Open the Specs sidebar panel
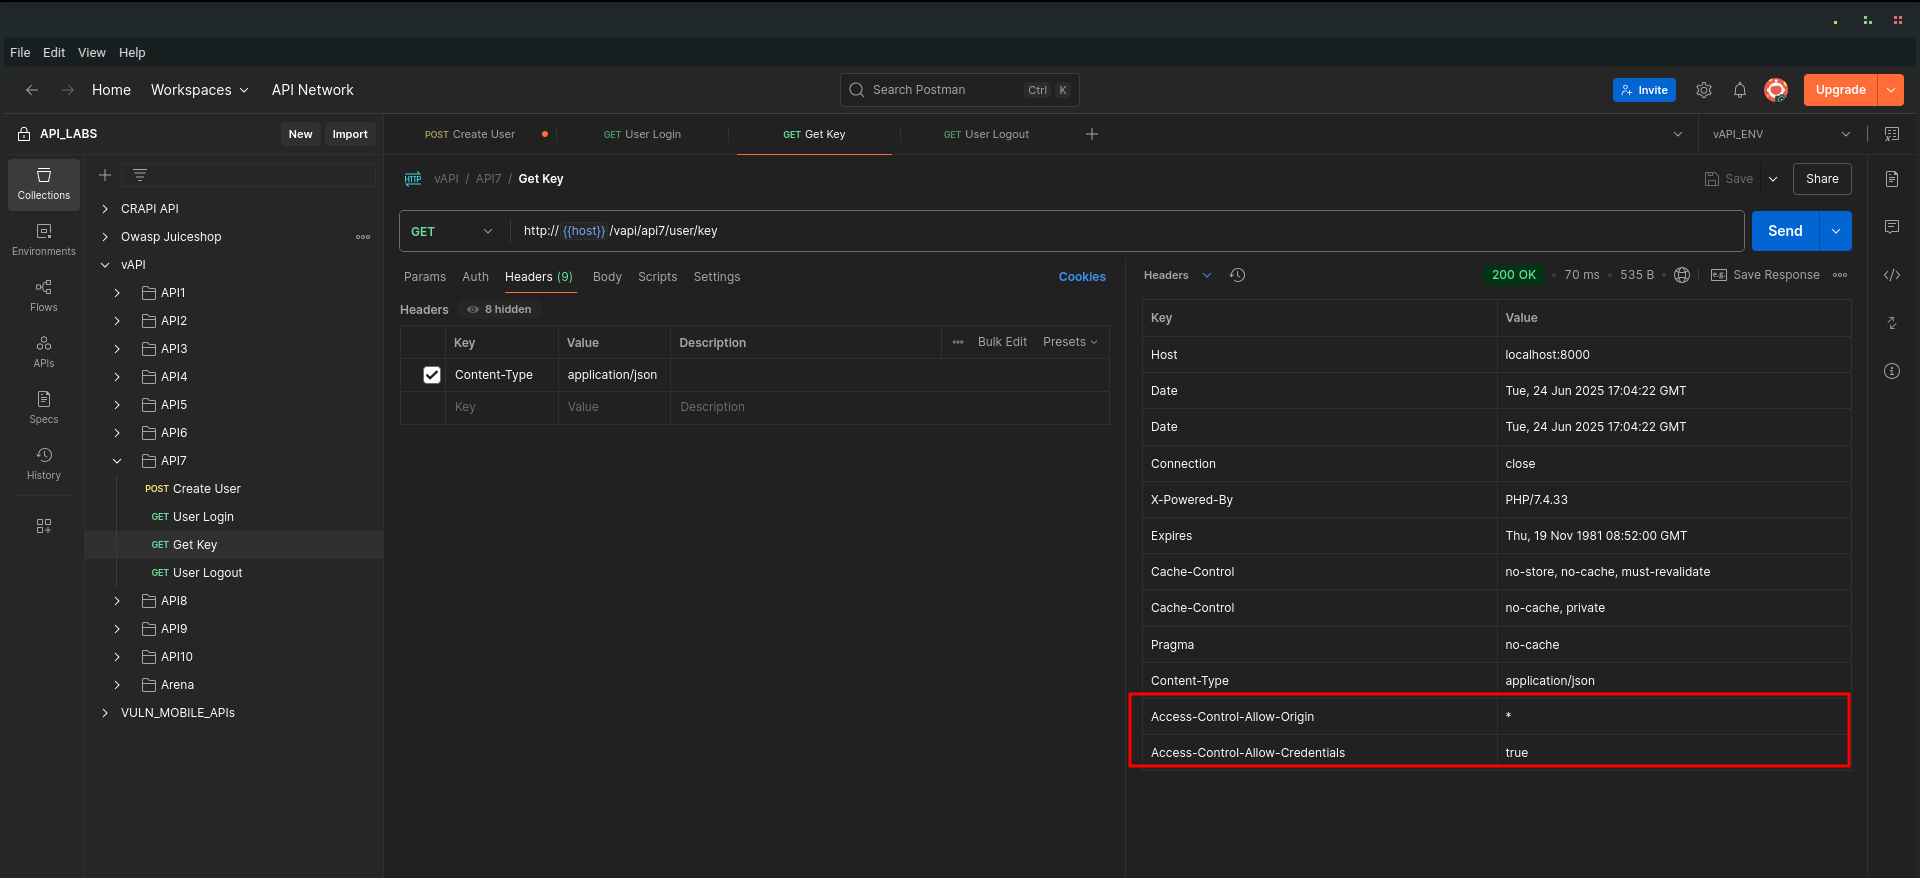Viewport: 1920px width, 878px height. (44, 408)
